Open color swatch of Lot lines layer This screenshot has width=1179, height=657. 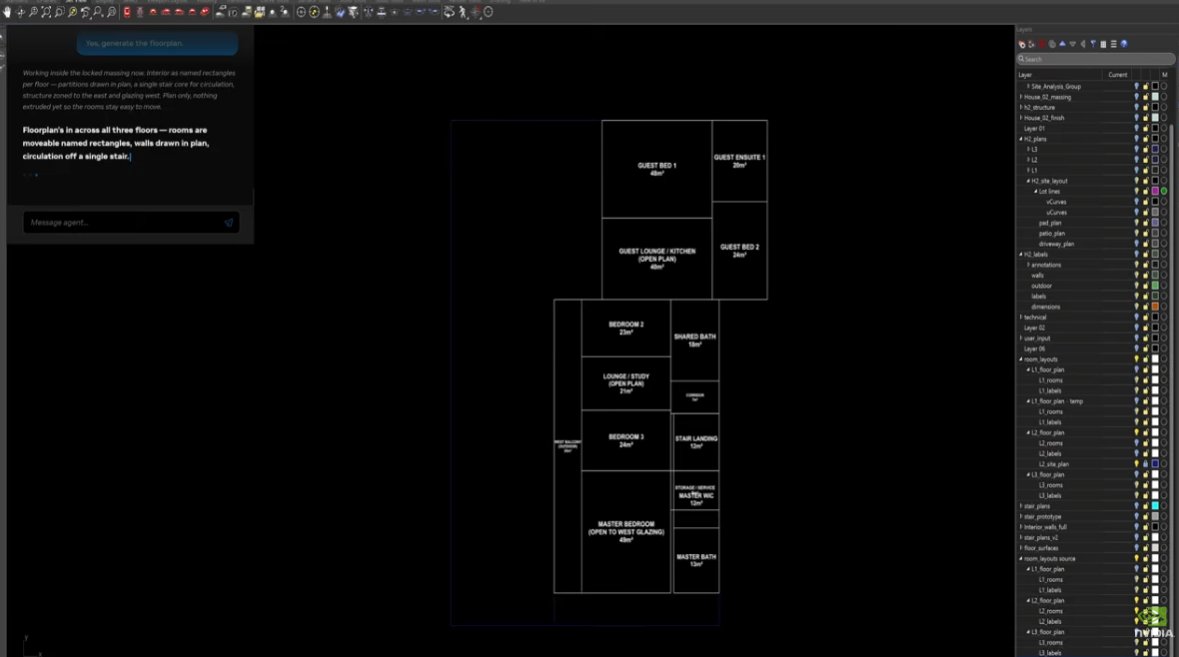click(1155, 192)
